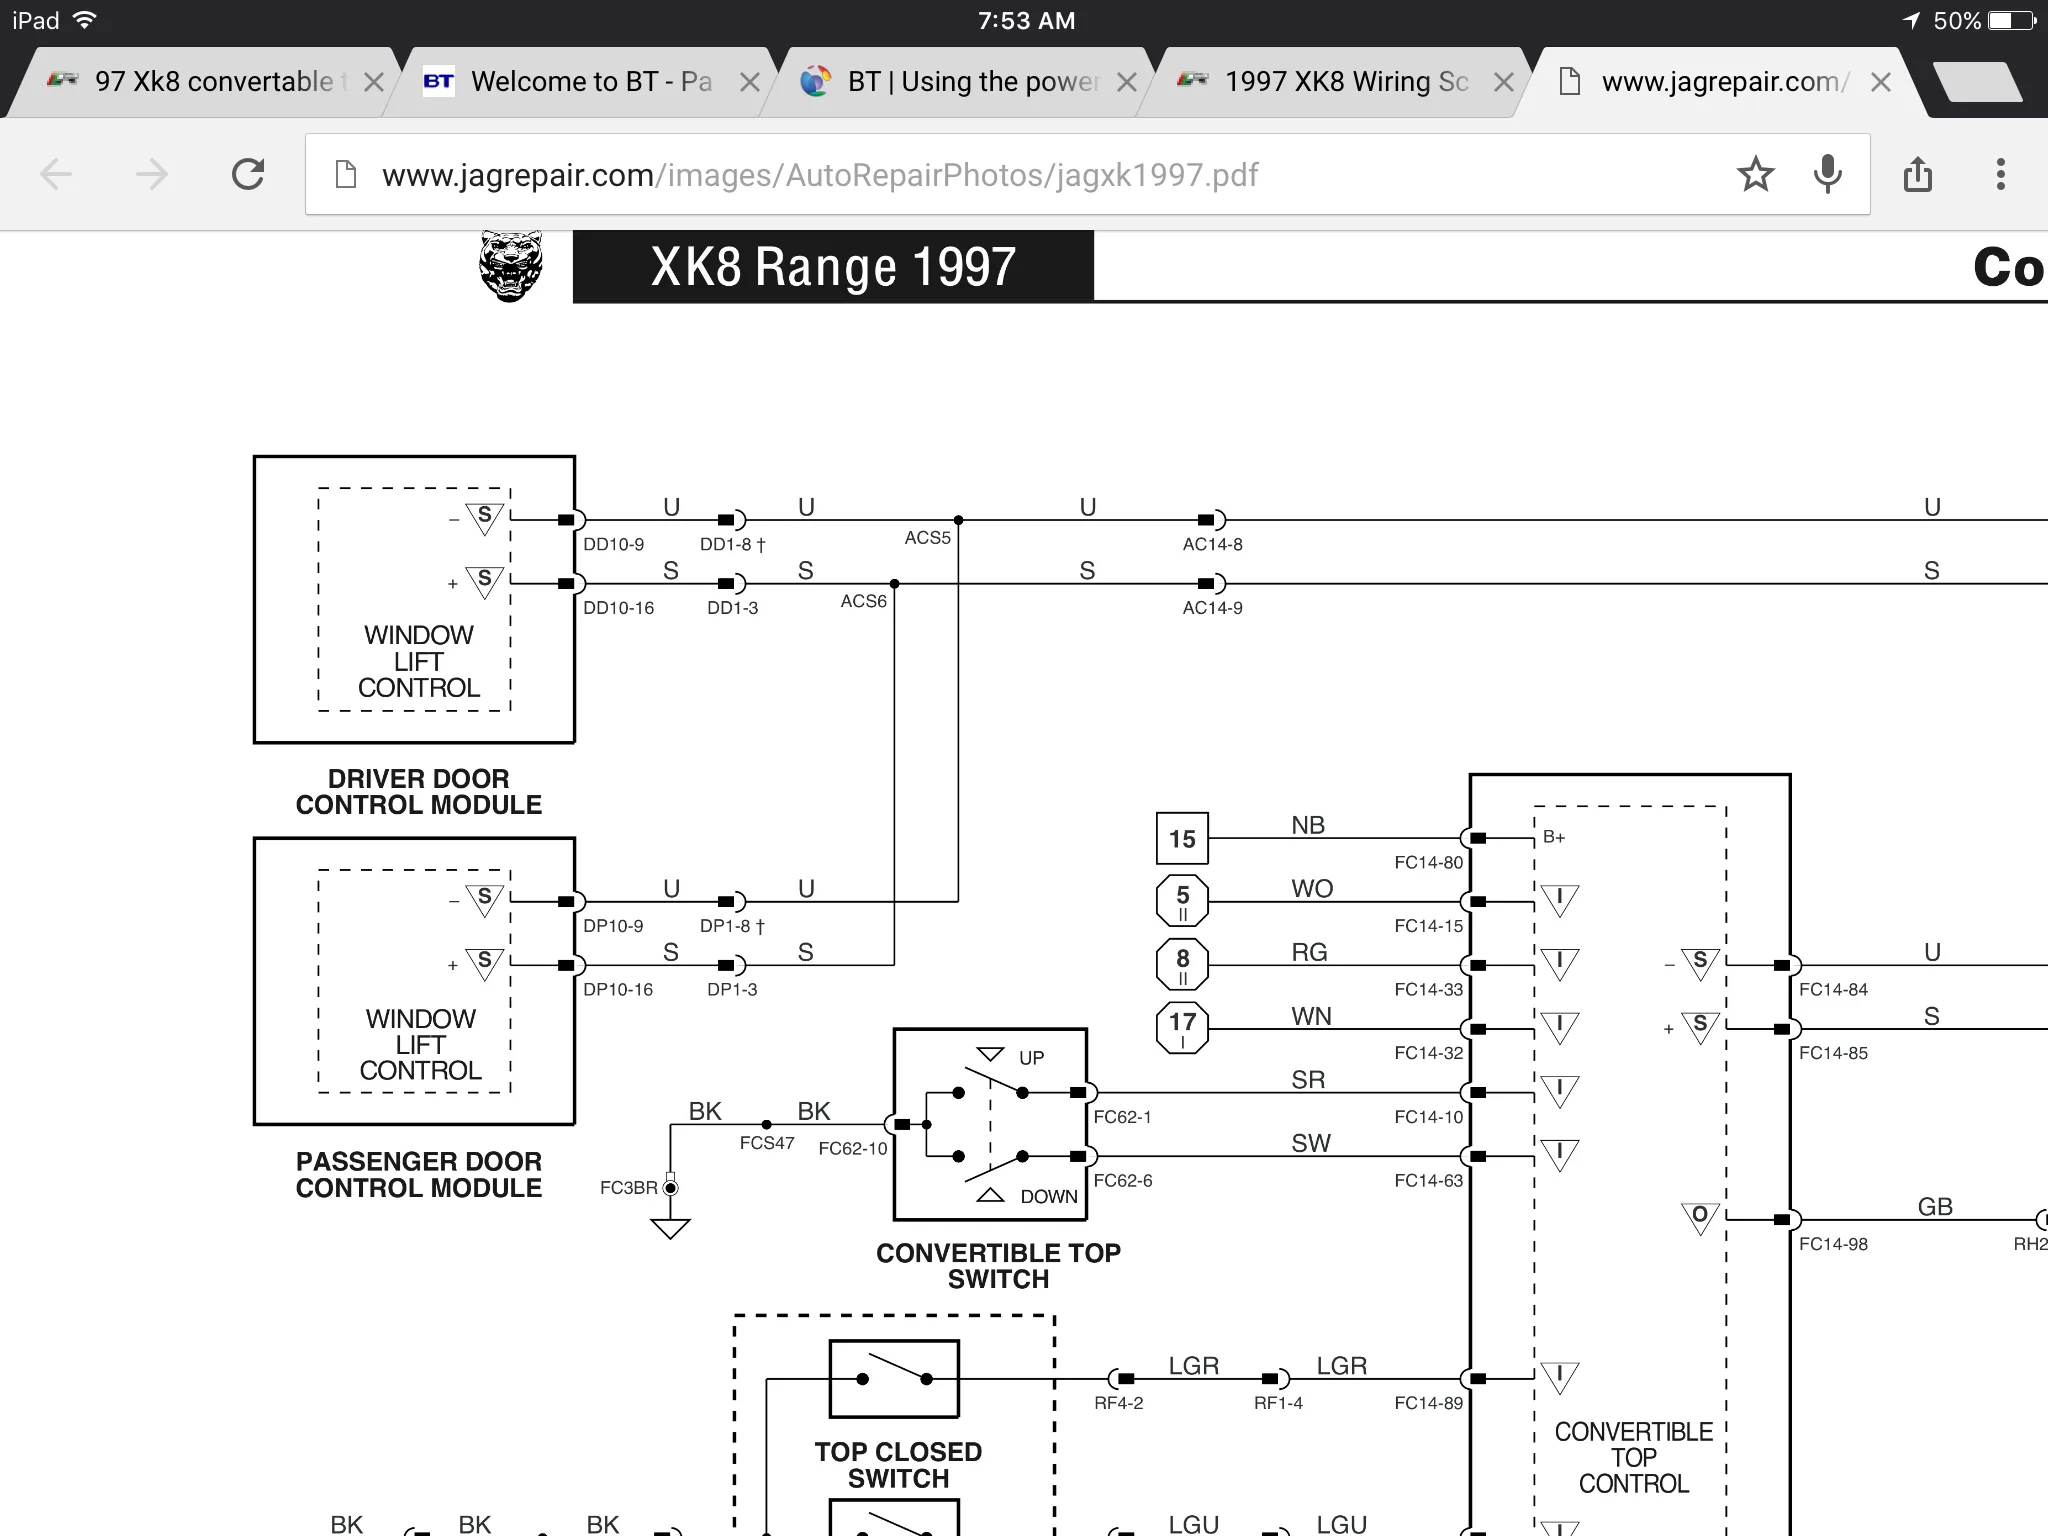Open the Chrome three-dot menu

pos(2000,174)
